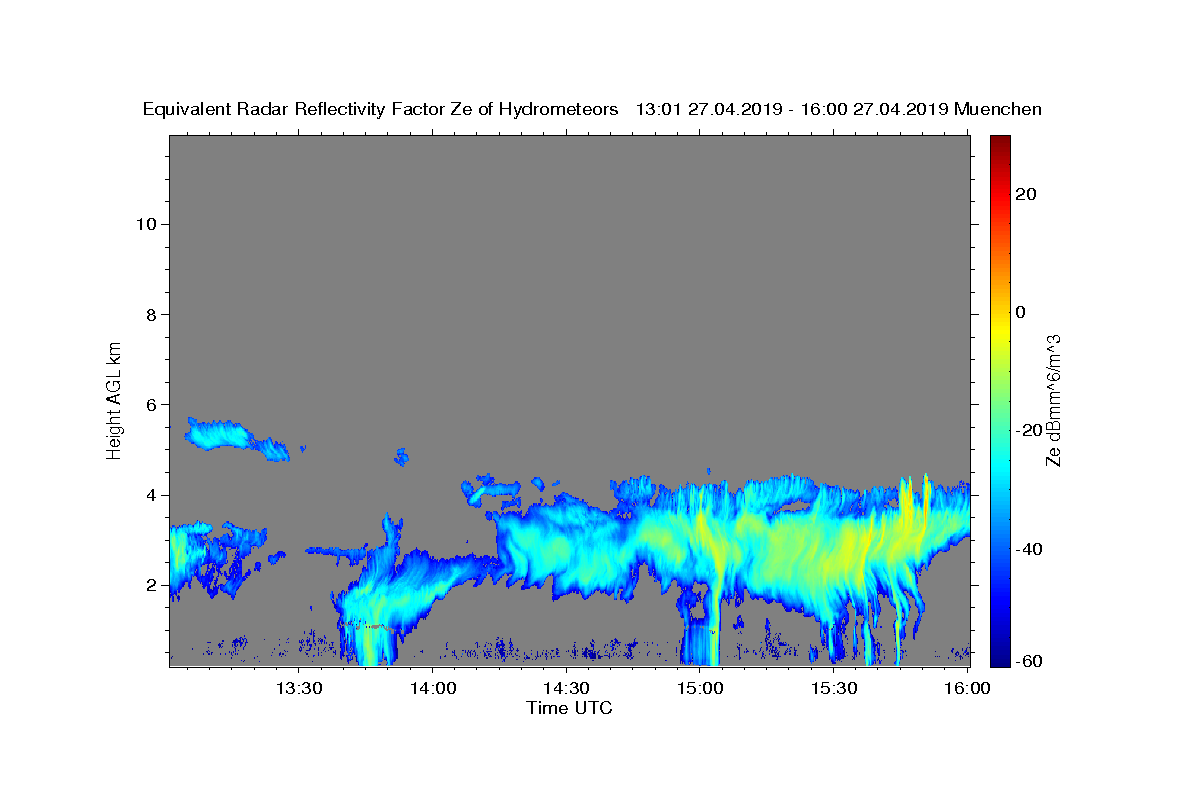Click the colorbar label '-20'
1200x800 pixels.
(x=1030, y=430)
